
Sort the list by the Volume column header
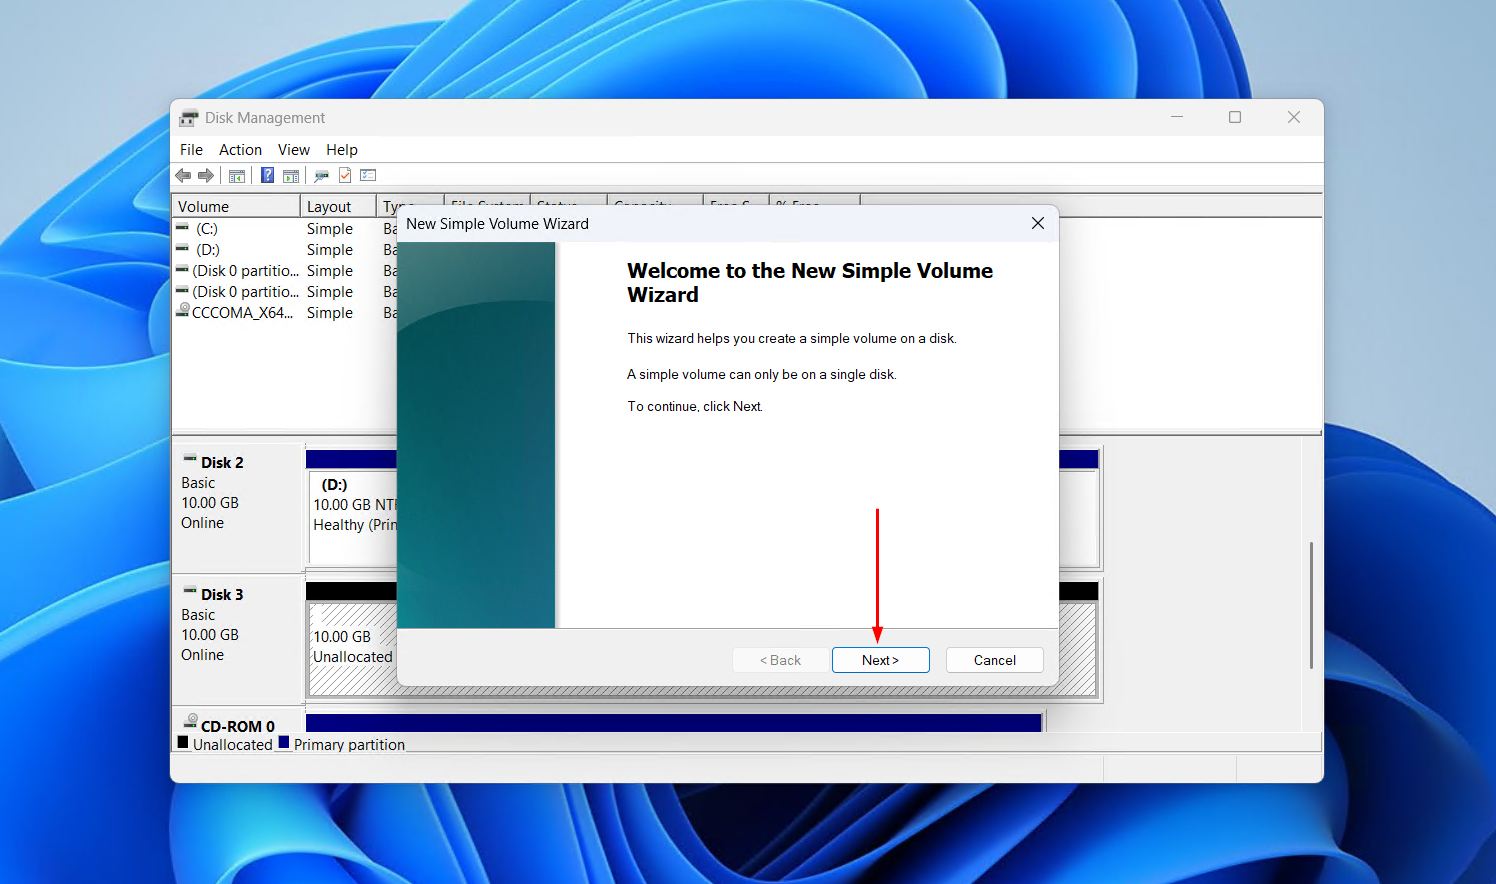pyautogui.click(x=236, y=206)
